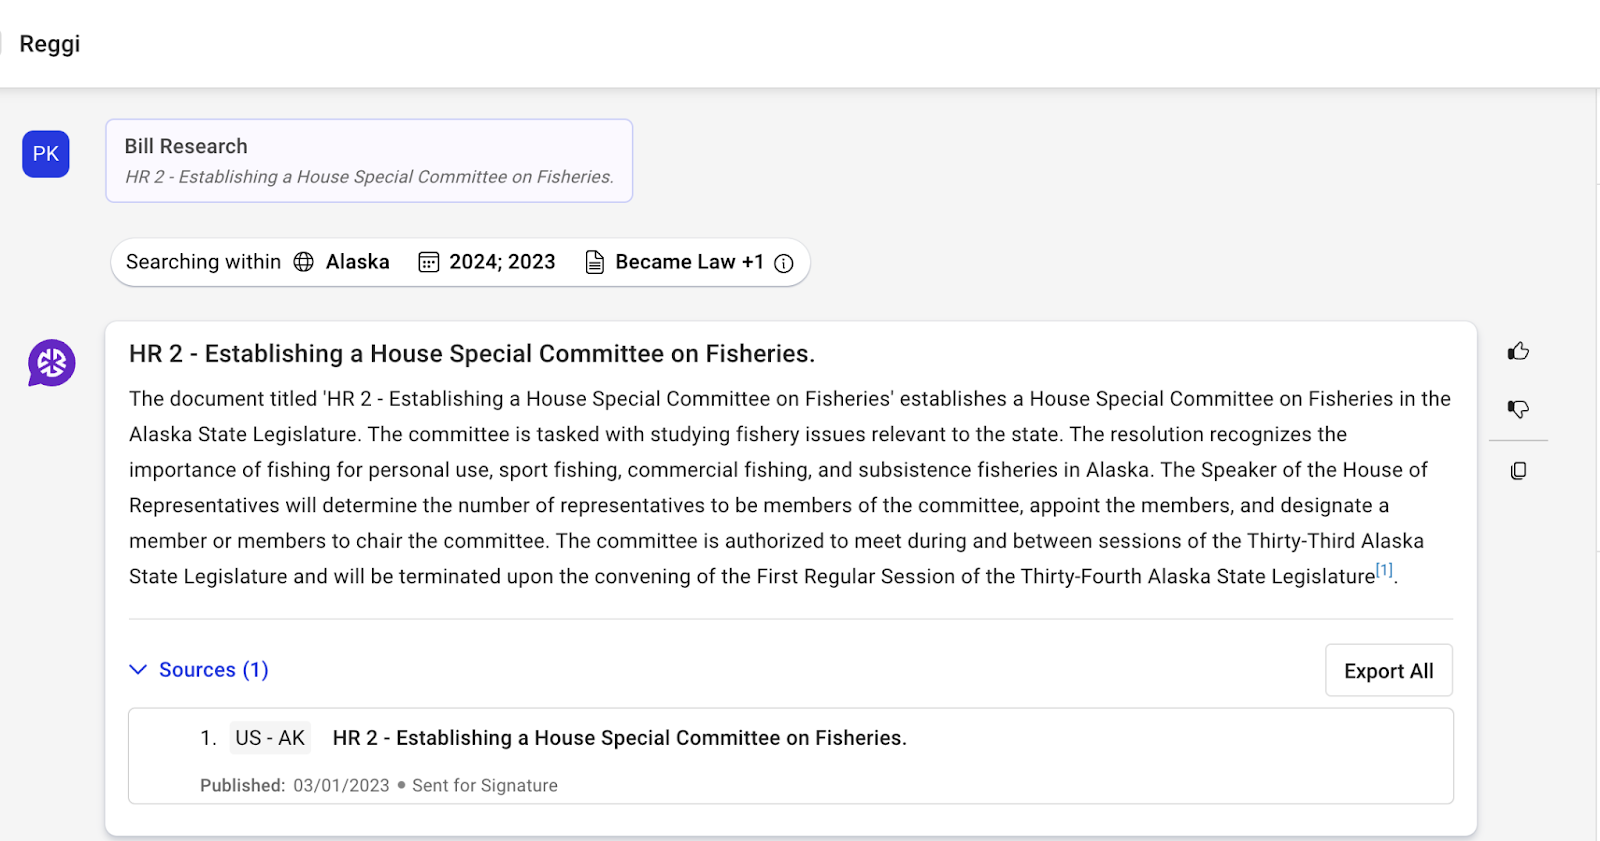
Task: Open the 2024; 2023 year filter
Action: (x=502, y=262)
